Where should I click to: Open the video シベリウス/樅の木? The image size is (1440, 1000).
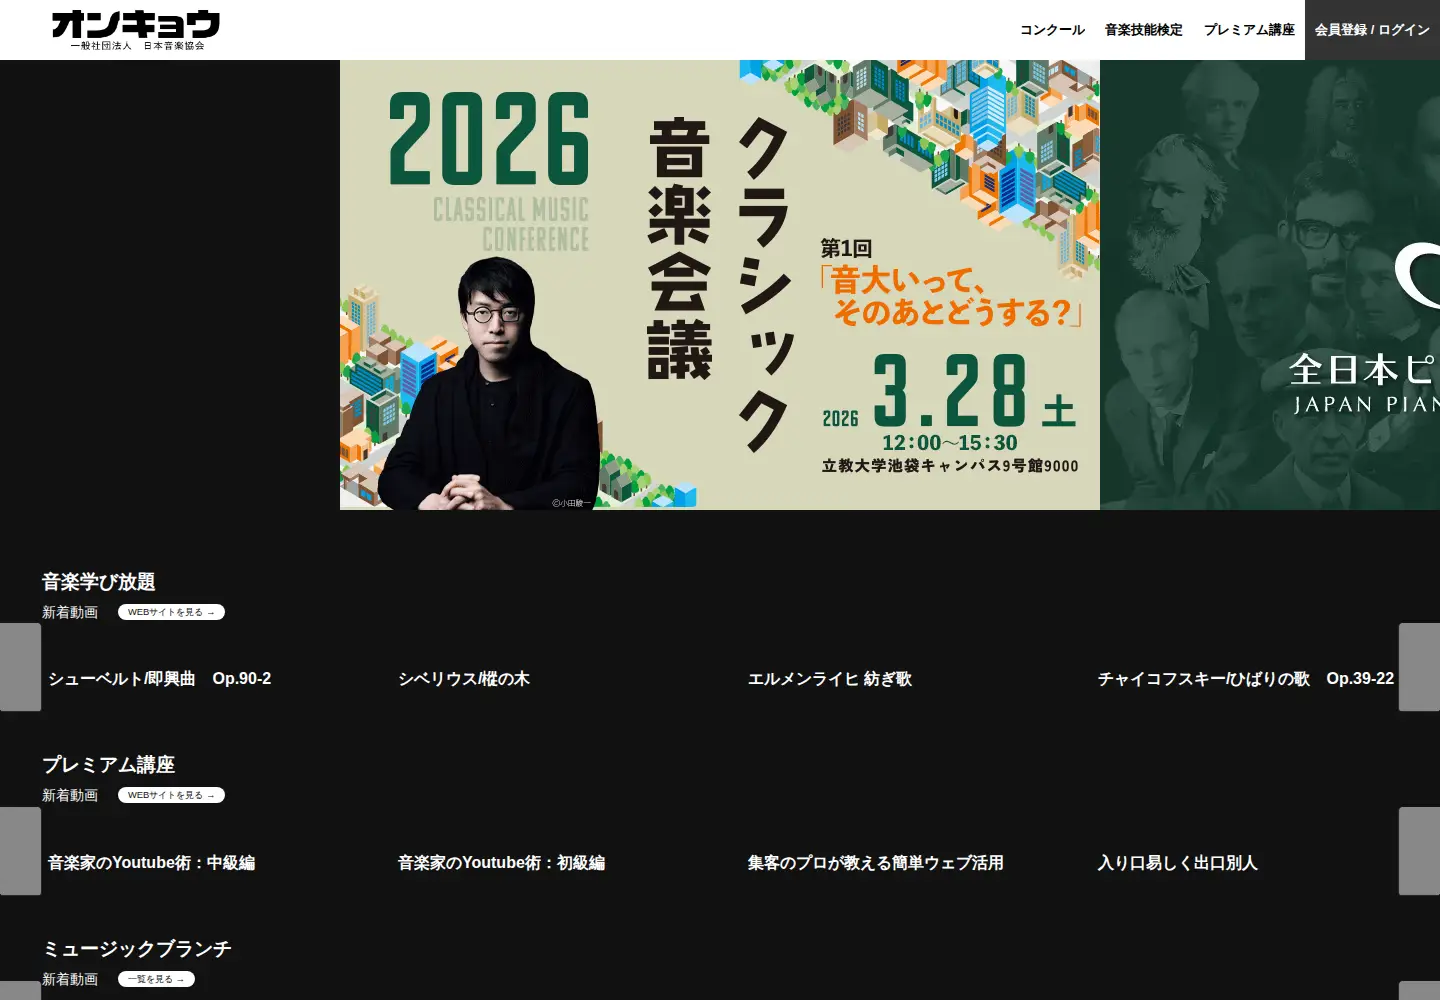(x=464, y=679)
